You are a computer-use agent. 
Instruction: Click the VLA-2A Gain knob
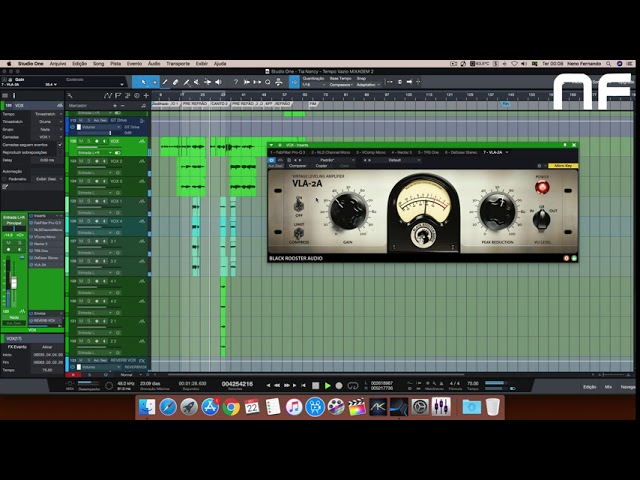click(x=348, y=211)
